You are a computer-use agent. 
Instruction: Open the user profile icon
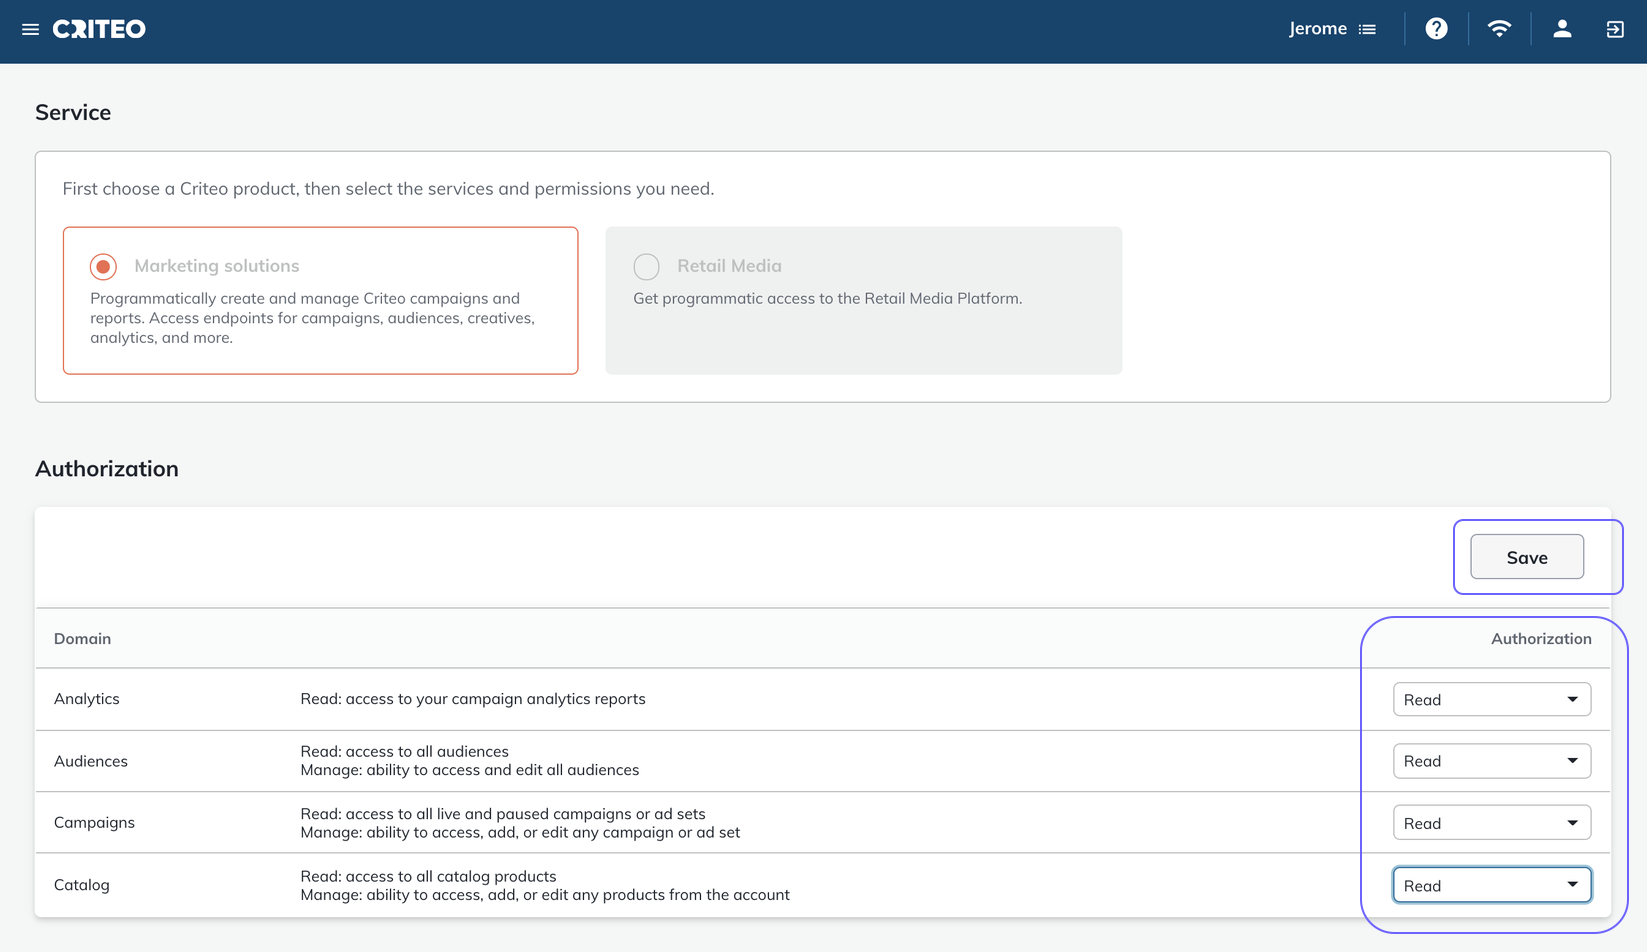(x=1562, y=29)
